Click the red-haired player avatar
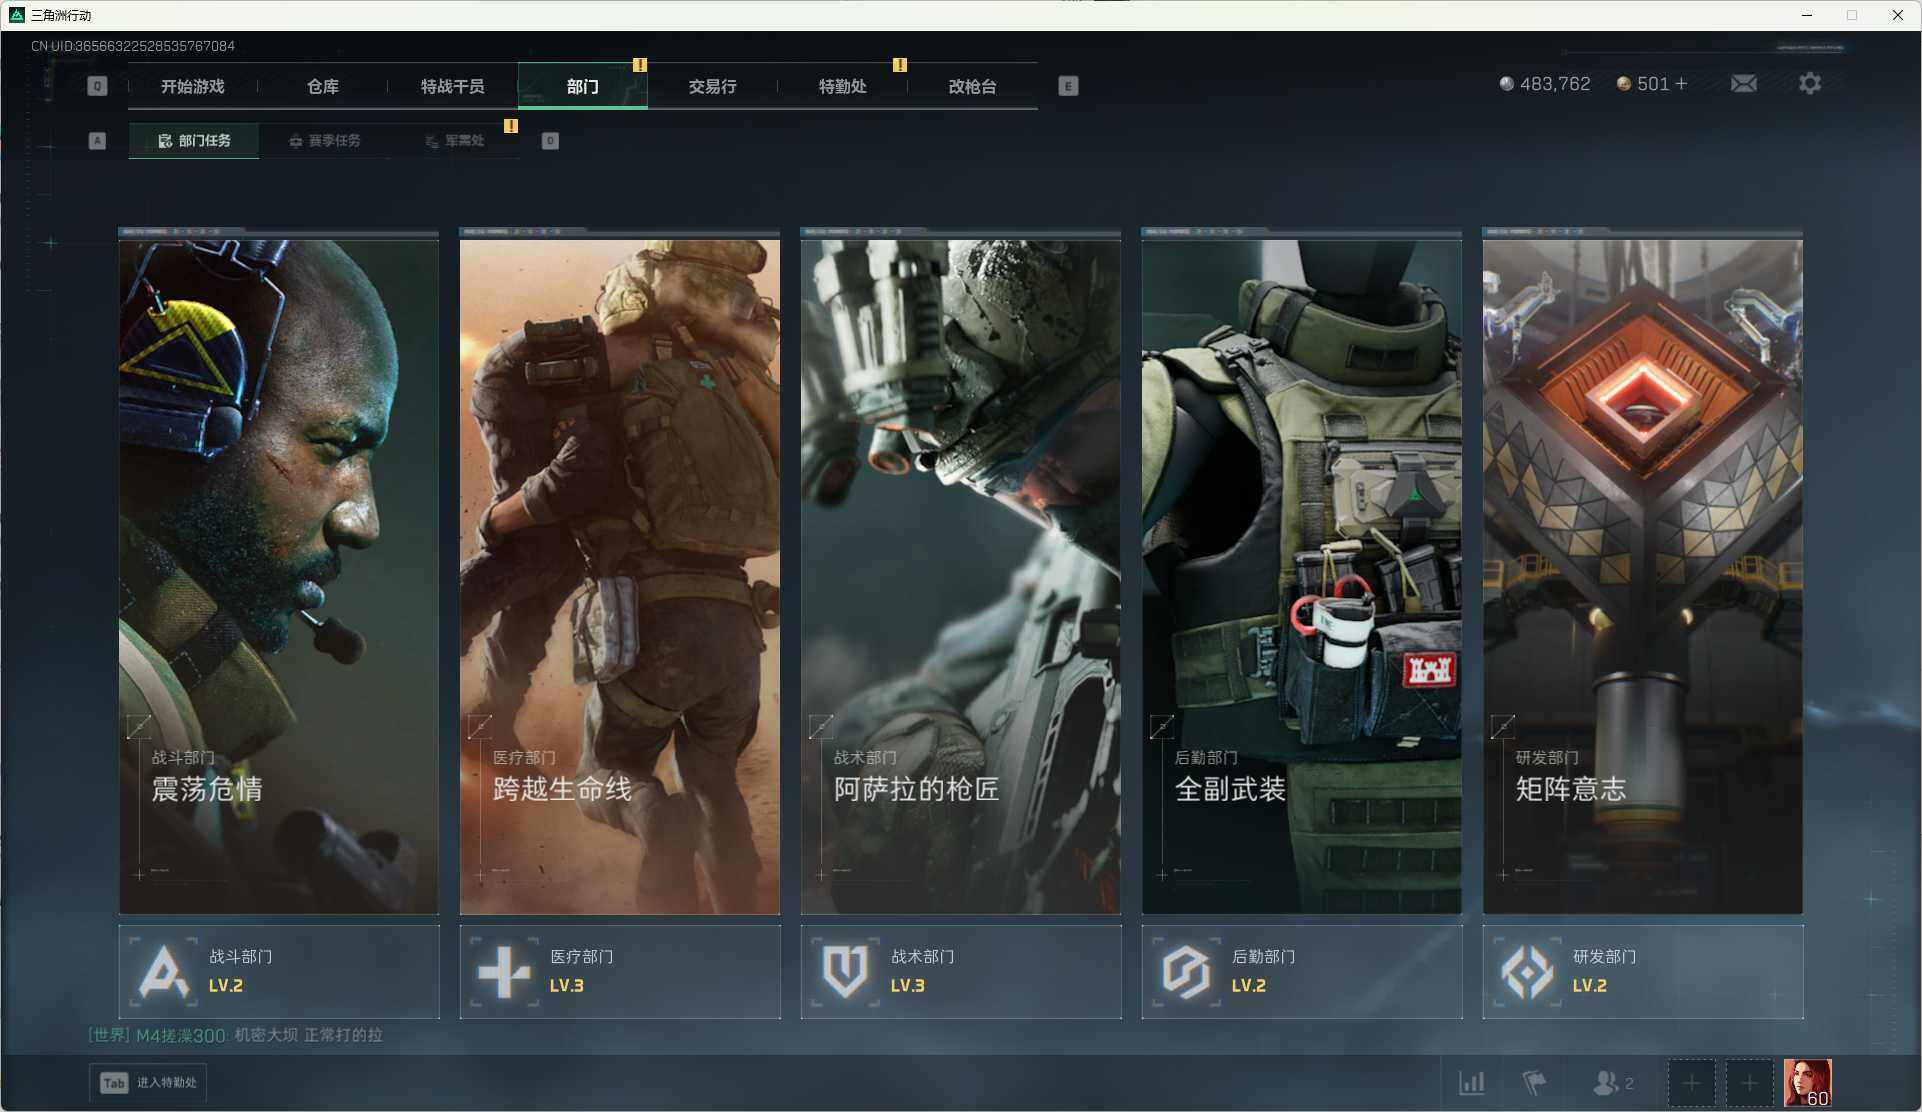This screenshot has width=1922, height=1112. 1807,1083
